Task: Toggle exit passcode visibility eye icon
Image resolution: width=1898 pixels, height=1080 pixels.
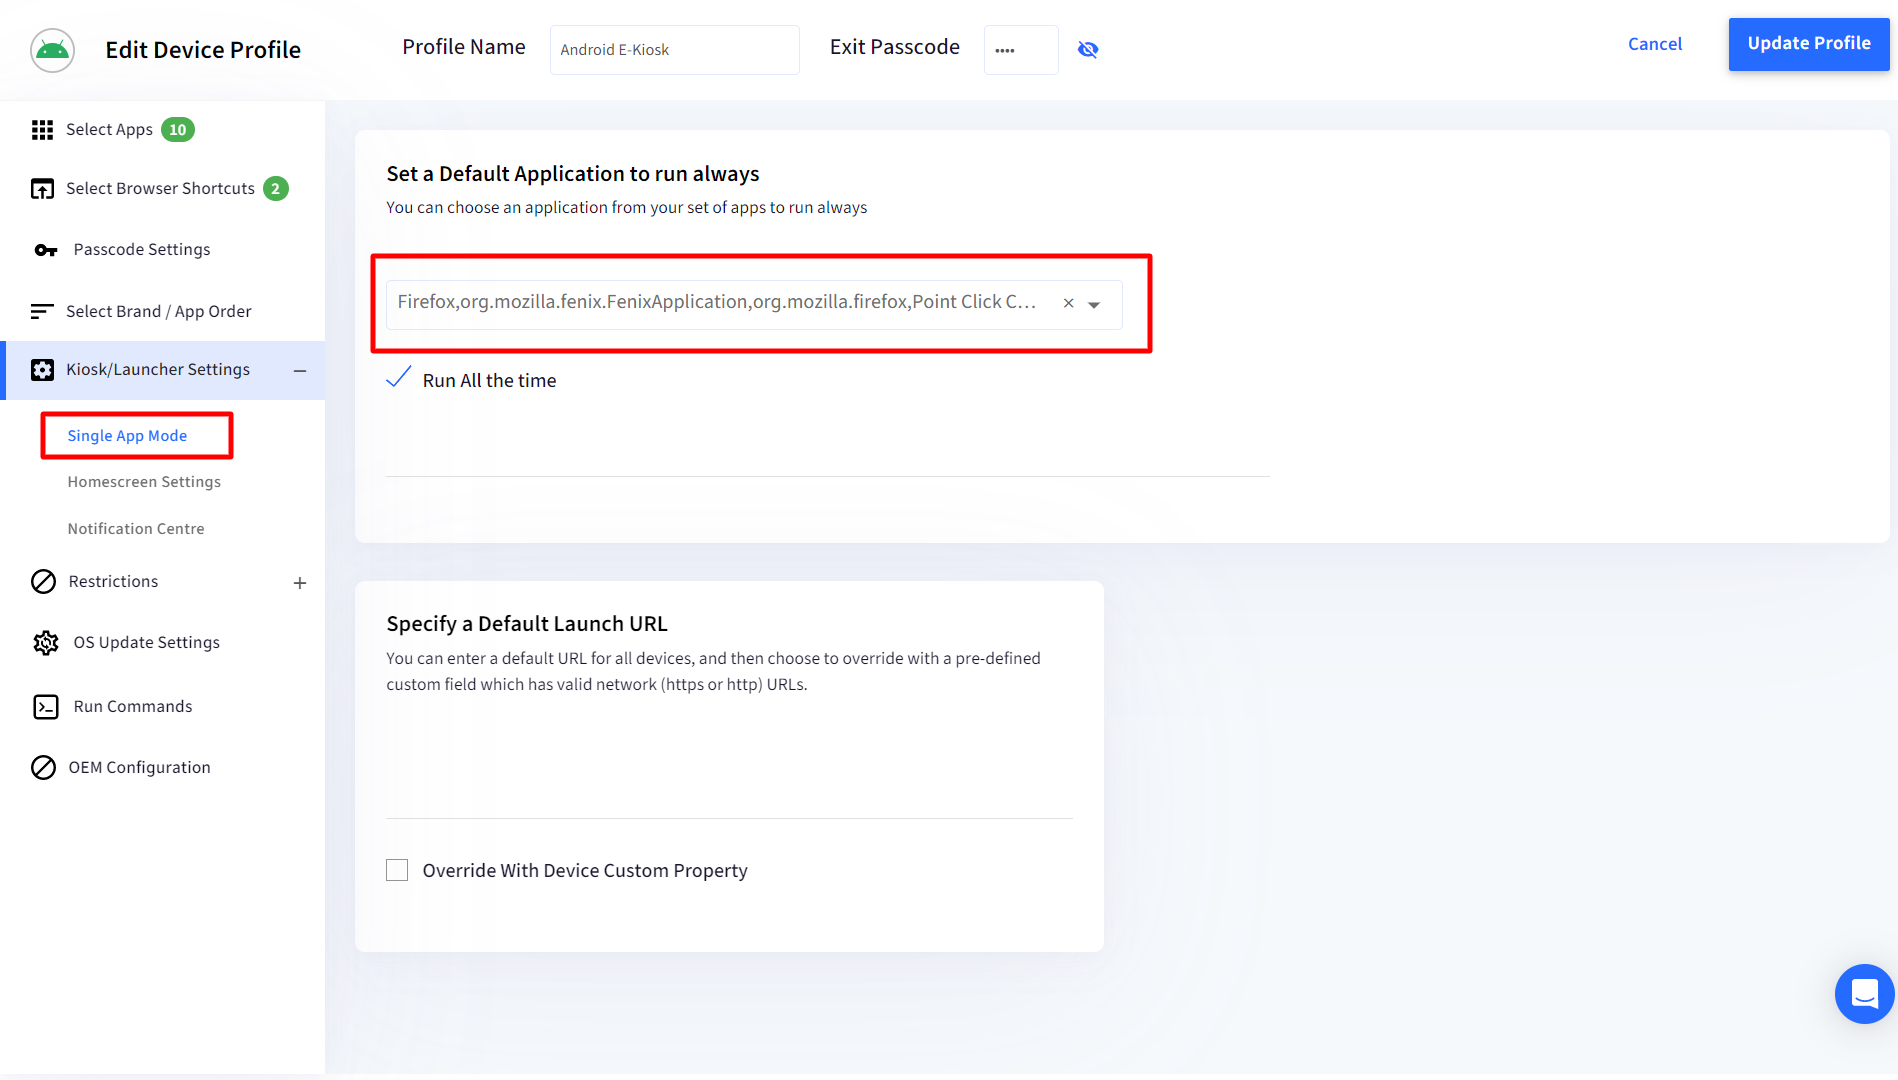Action: (x=1088, y=50)
